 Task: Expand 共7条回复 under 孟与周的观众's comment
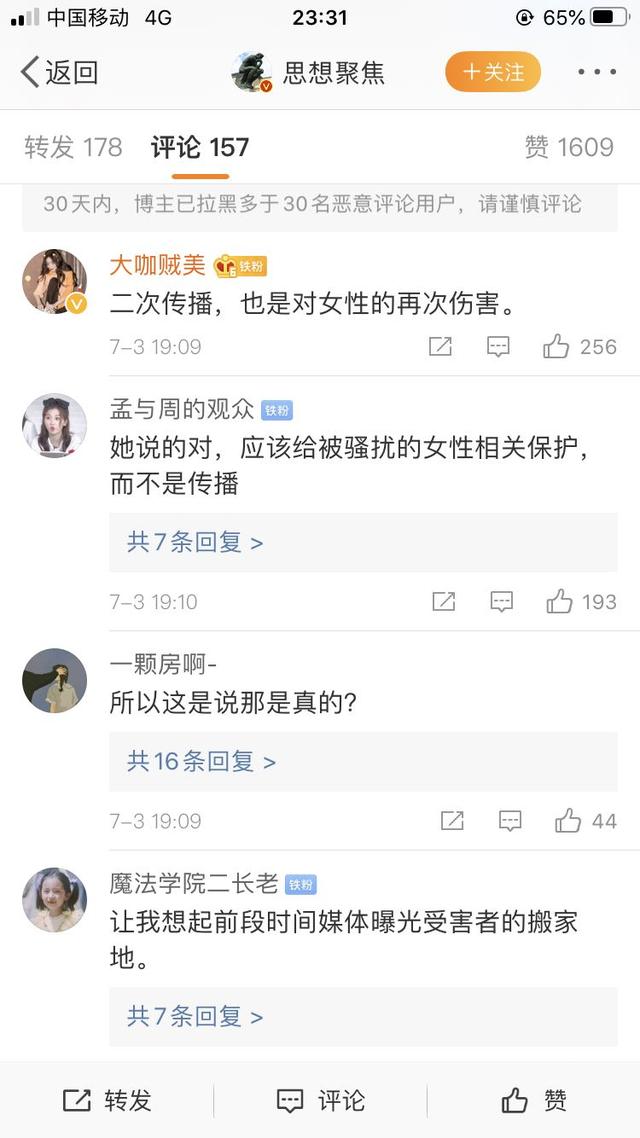point(195,542)
